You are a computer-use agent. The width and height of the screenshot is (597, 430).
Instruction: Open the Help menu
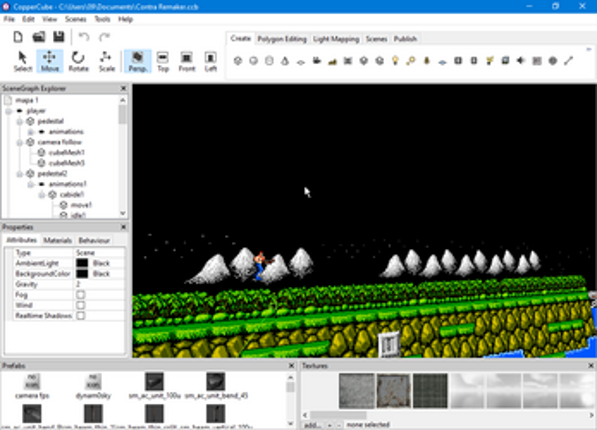[x=125, y=19]
